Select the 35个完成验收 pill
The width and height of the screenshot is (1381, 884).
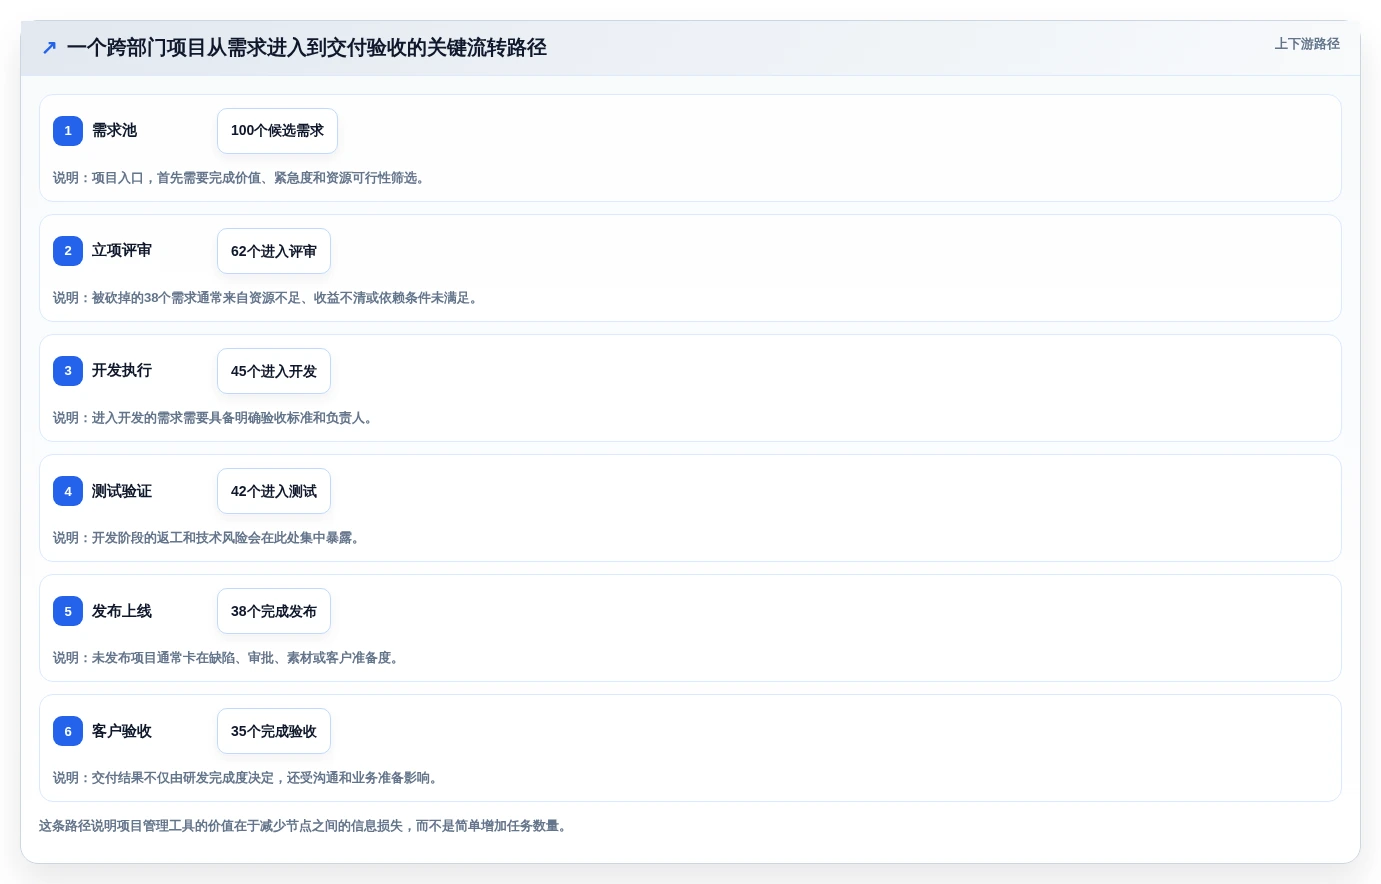point(274,731)
